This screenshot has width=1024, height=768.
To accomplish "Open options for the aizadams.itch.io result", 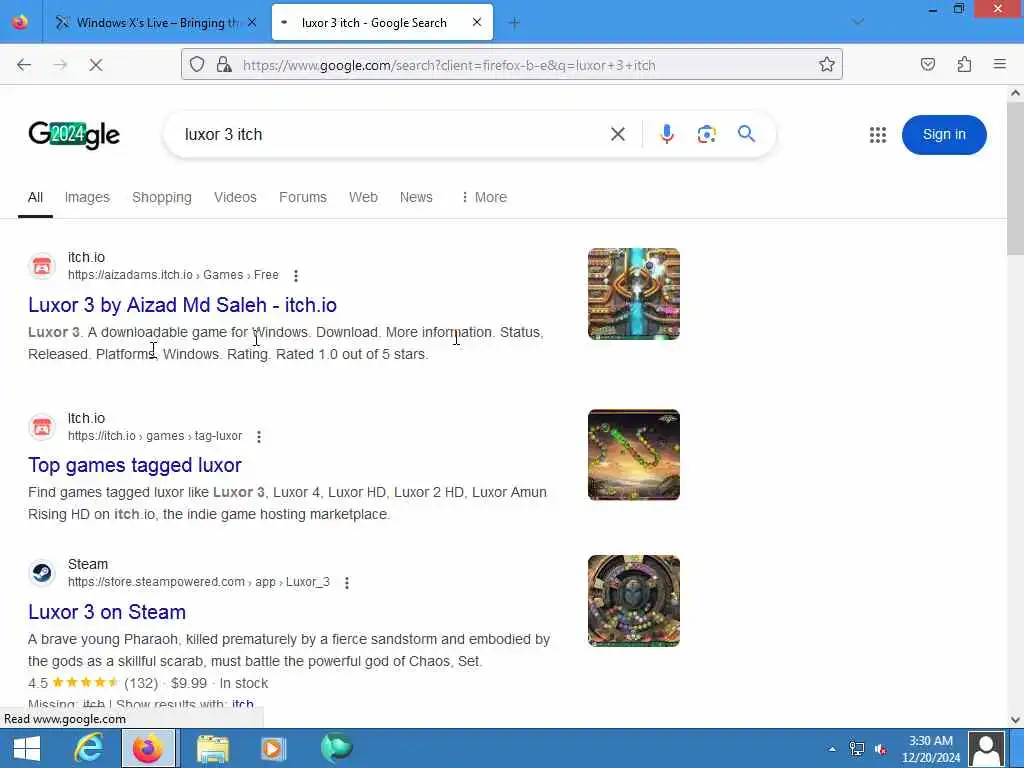I will (x=296, y=276).
